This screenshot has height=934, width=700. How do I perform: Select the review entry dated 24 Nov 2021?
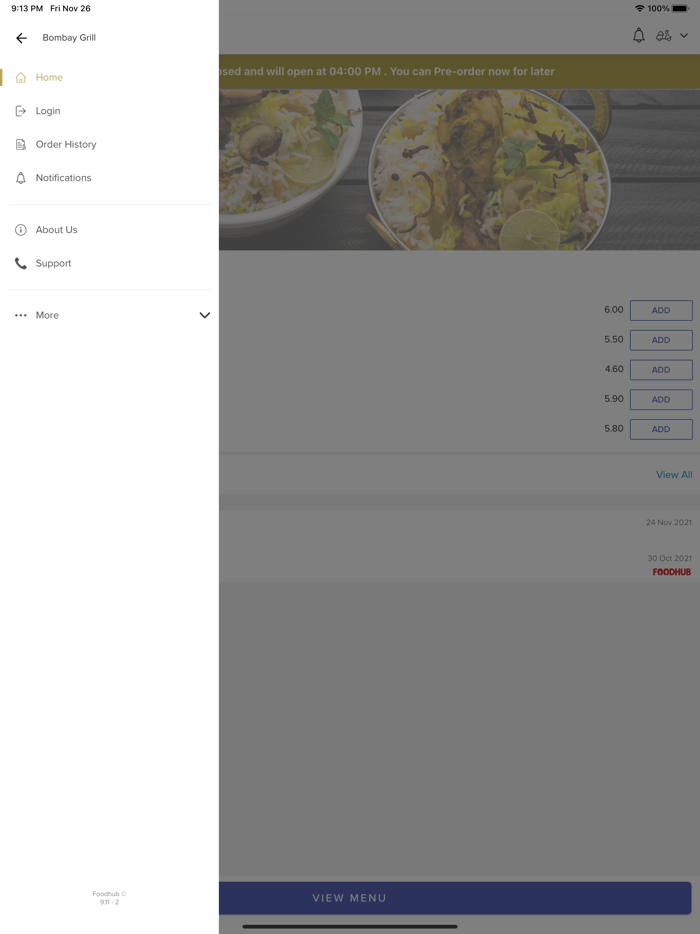(459, 528)
